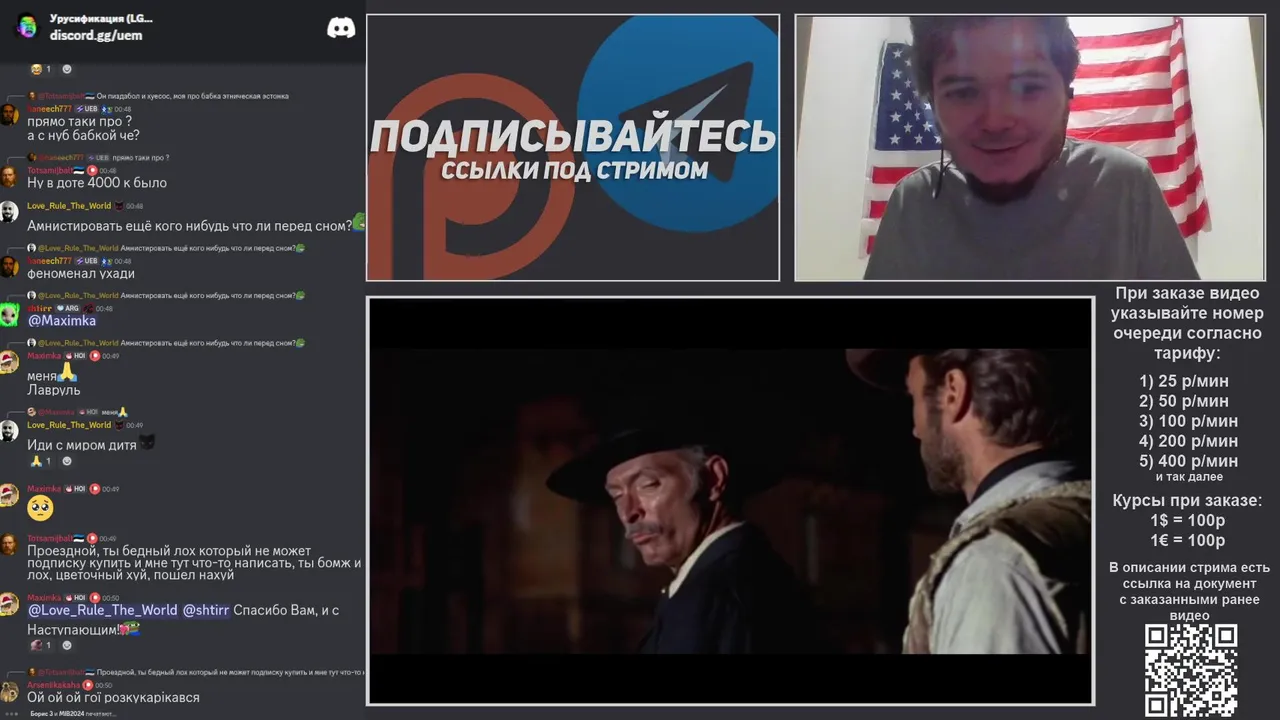
Task: Open the shtirr username above @Maximka
Action: coord(39,308)
